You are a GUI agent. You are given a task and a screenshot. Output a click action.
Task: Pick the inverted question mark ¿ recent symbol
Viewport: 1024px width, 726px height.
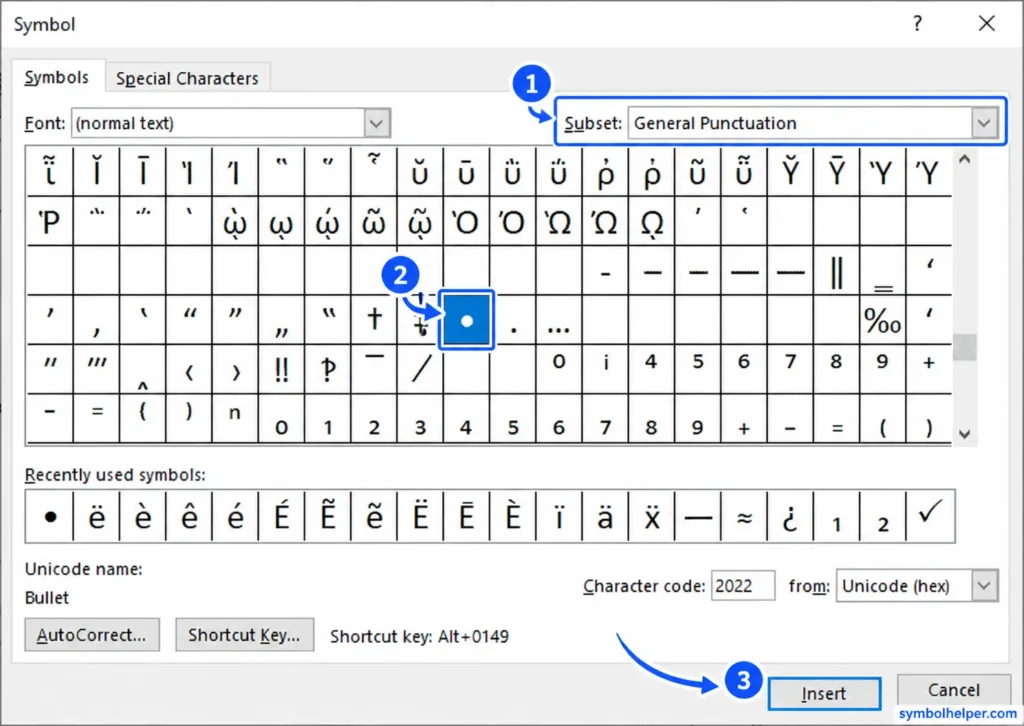click(x=790, y=516)
